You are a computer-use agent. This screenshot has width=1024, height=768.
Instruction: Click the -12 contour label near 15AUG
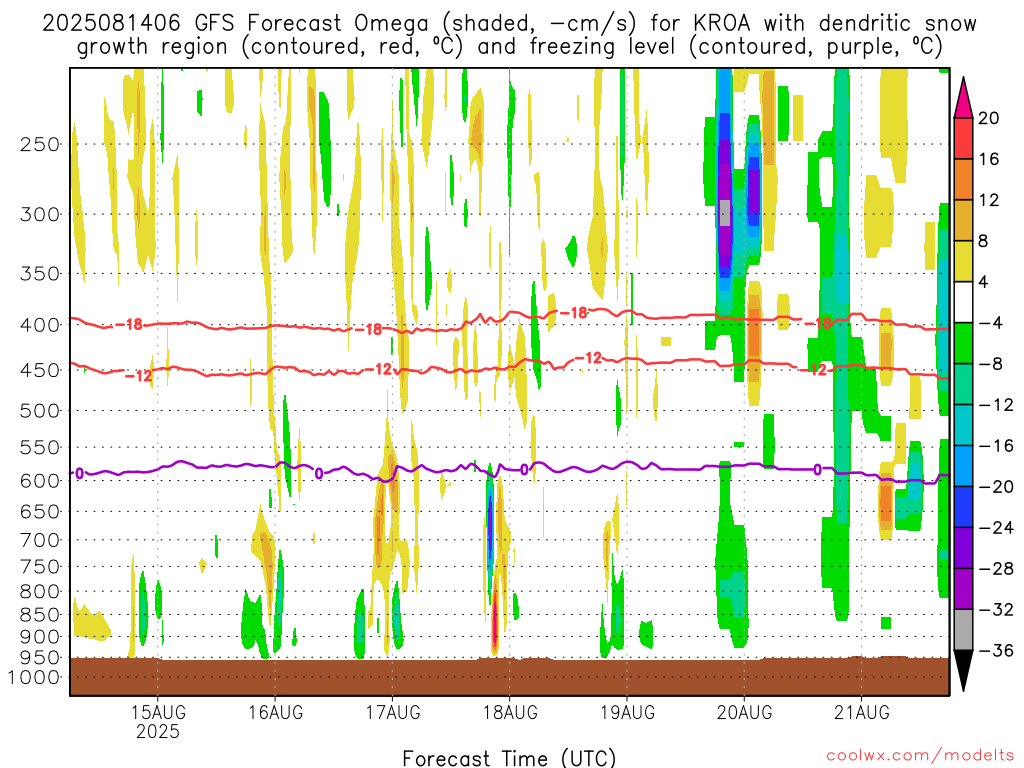pyautogui.click(x=138, y=376)
